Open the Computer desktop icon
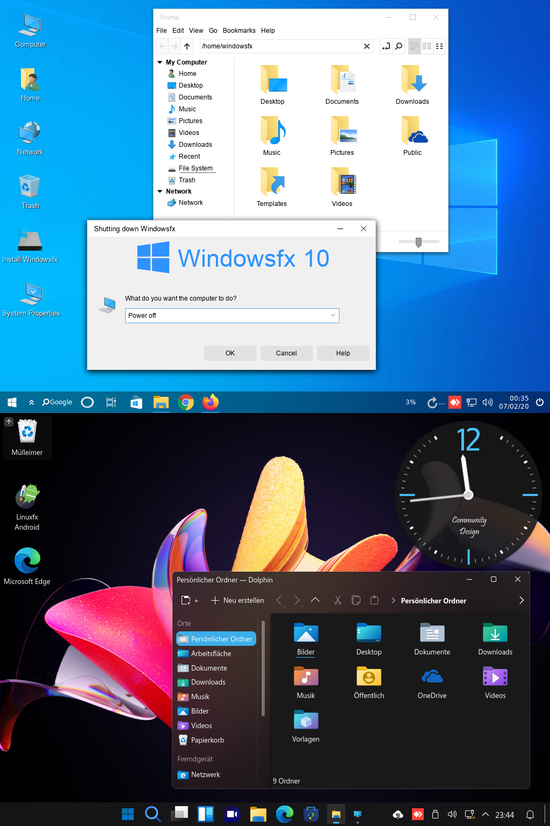This screenshot has width=550, height=826. click(30, 31)
